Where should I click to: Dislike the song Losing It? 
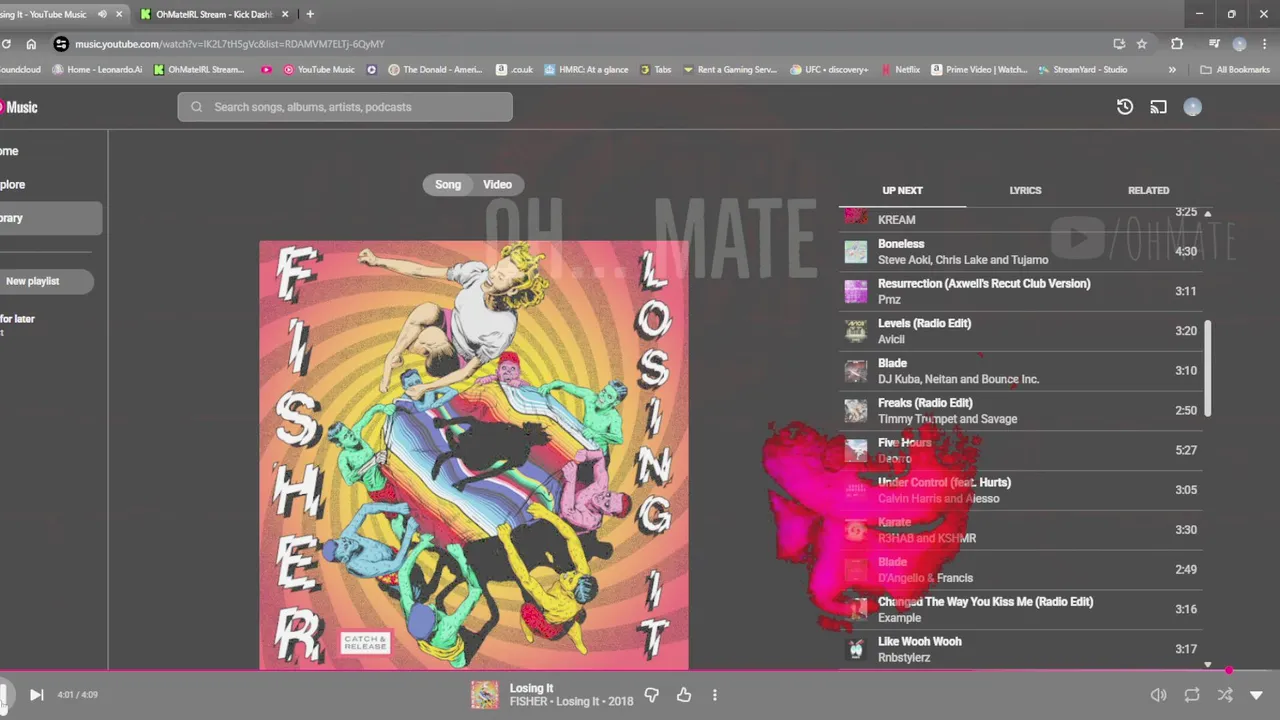[652, 694]
